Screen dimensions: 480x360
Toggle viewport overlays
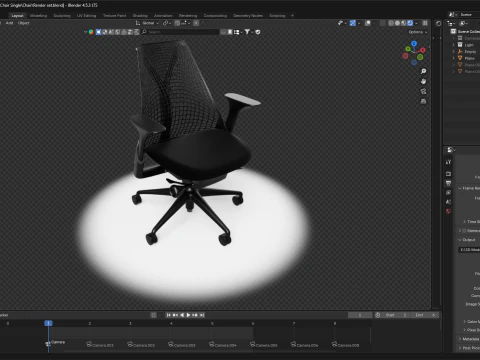[x=368, y=23]
